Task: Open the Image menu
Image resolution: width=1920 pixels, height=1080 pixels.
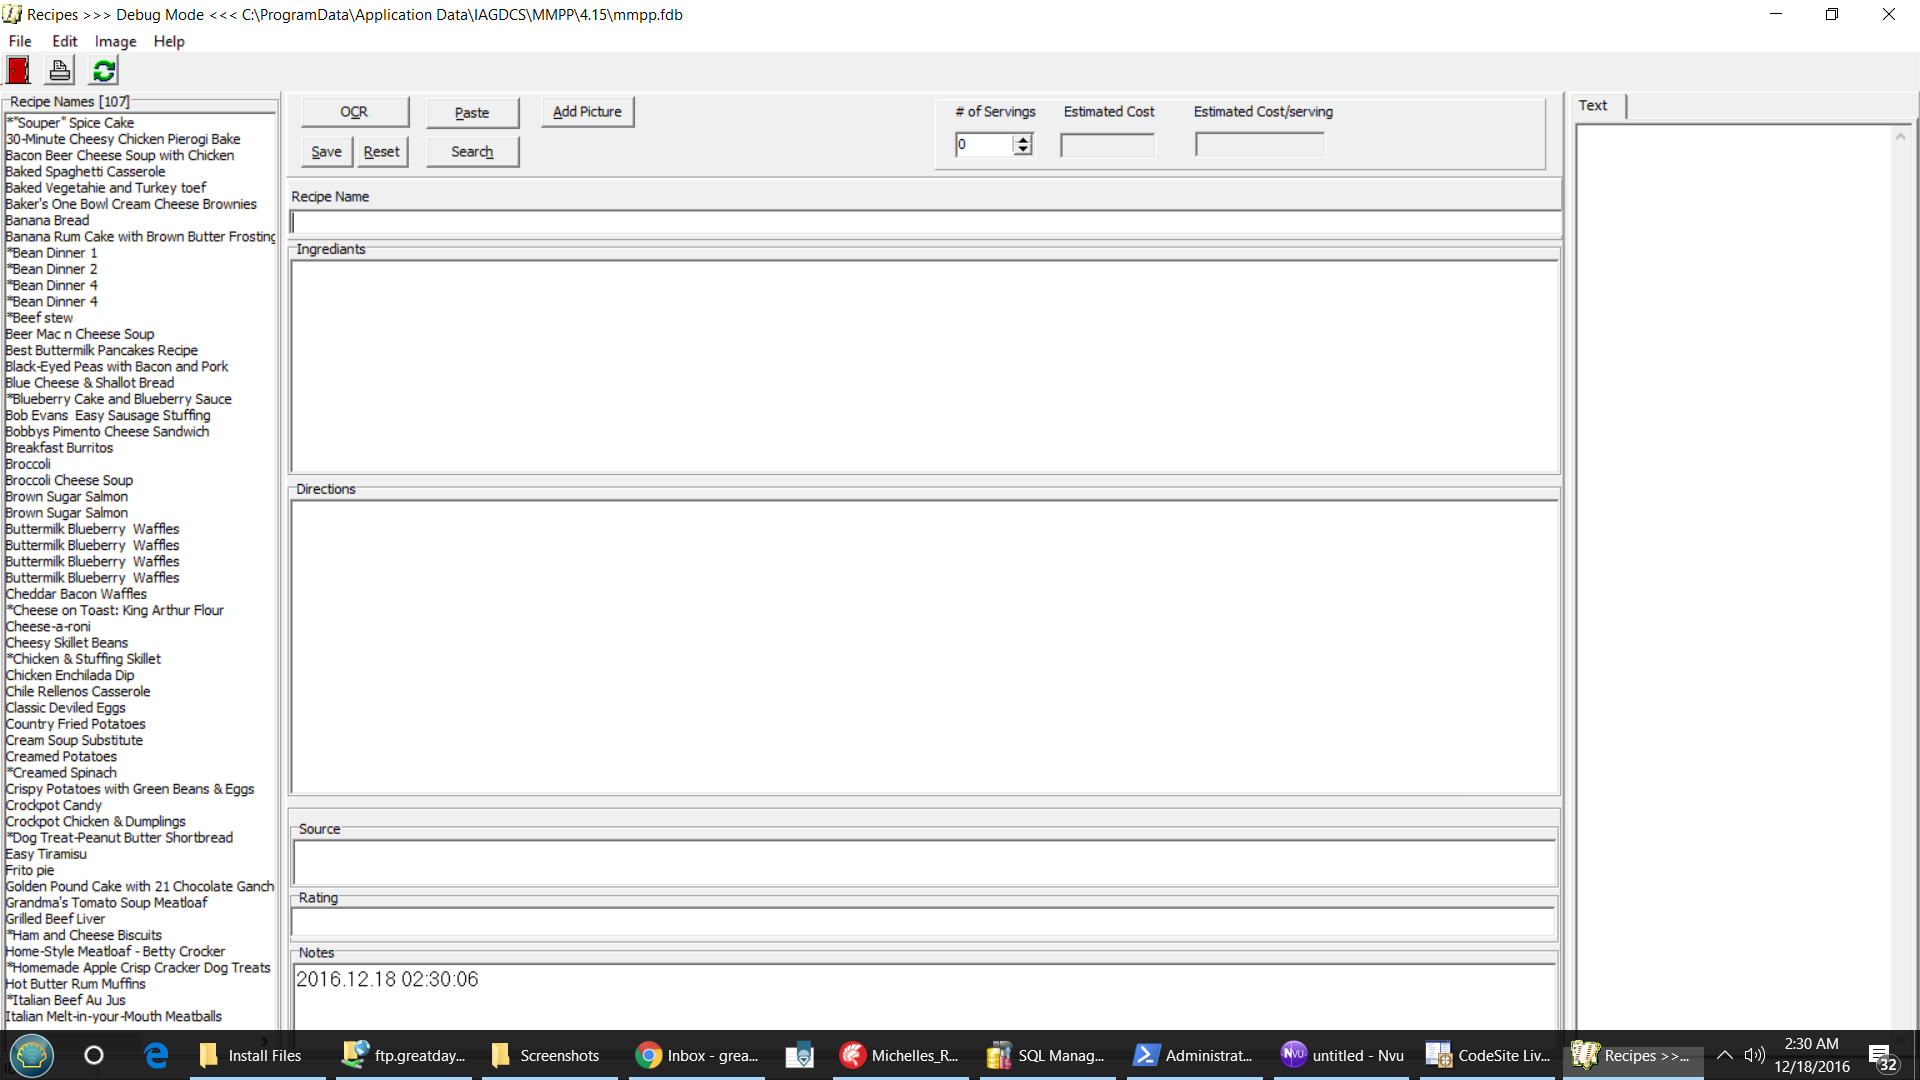Action: pos(115,41)
